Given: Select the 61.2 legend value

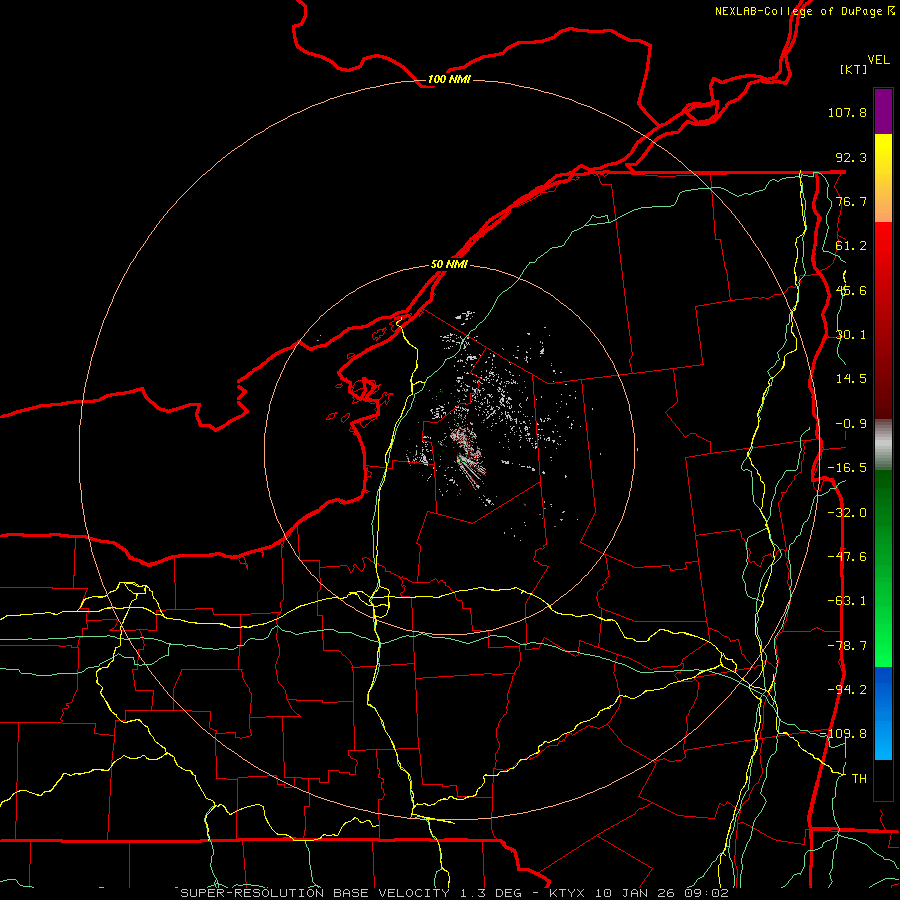Looking at the screenshot, I should pos(851,246).
